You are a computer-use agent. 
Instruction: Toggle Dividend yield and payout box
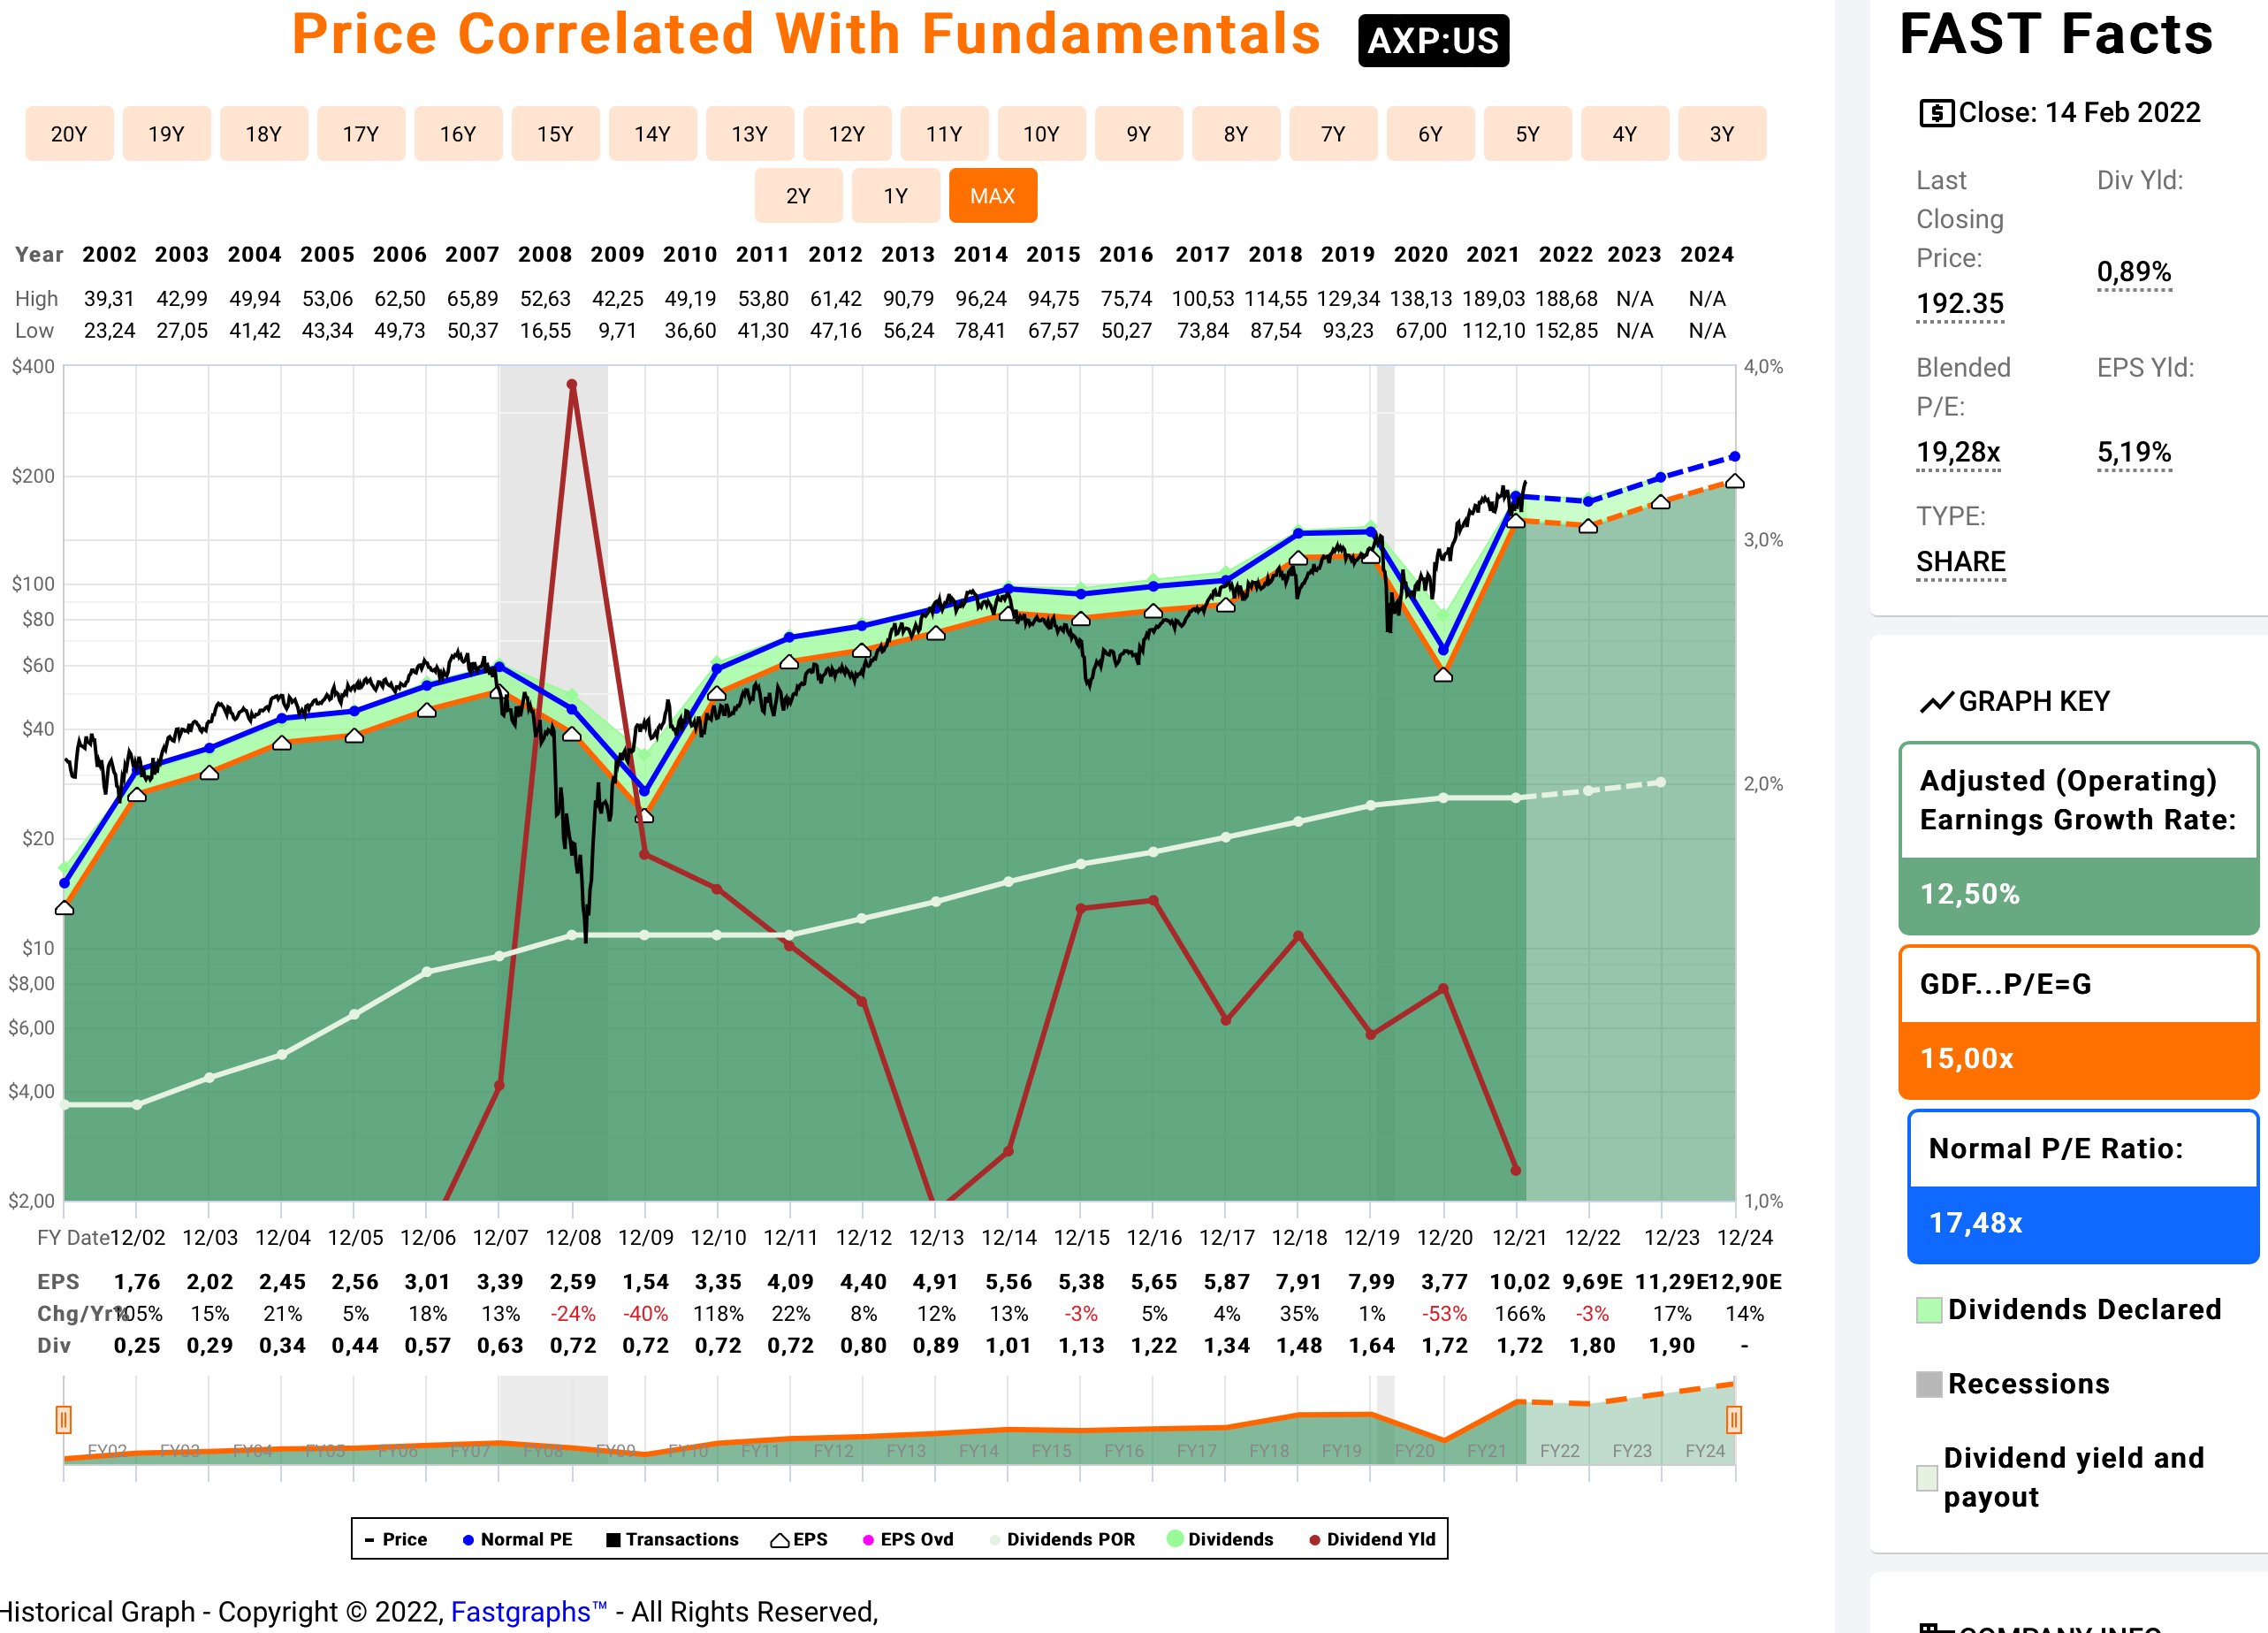[x=1927, y=1478]
